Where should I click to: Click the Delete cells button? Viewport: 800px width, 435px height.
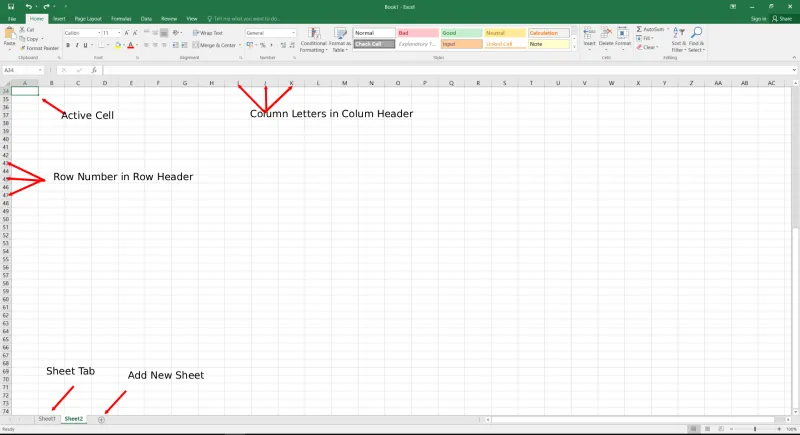606,39
